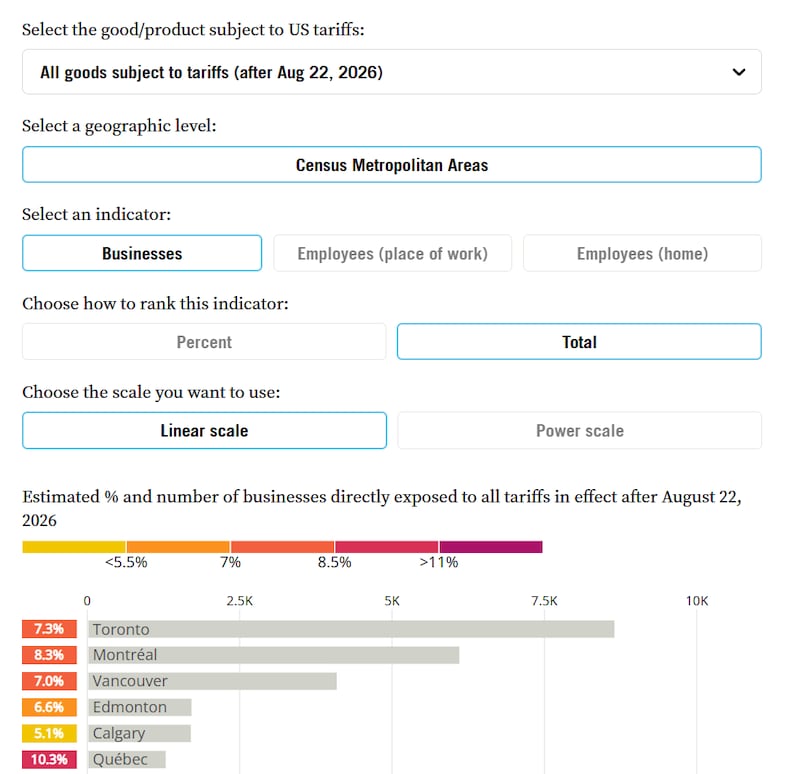Viewport: 800px width, 774px height.
Task: Click the Montréal bar in the chart
Action: point(273,655)
